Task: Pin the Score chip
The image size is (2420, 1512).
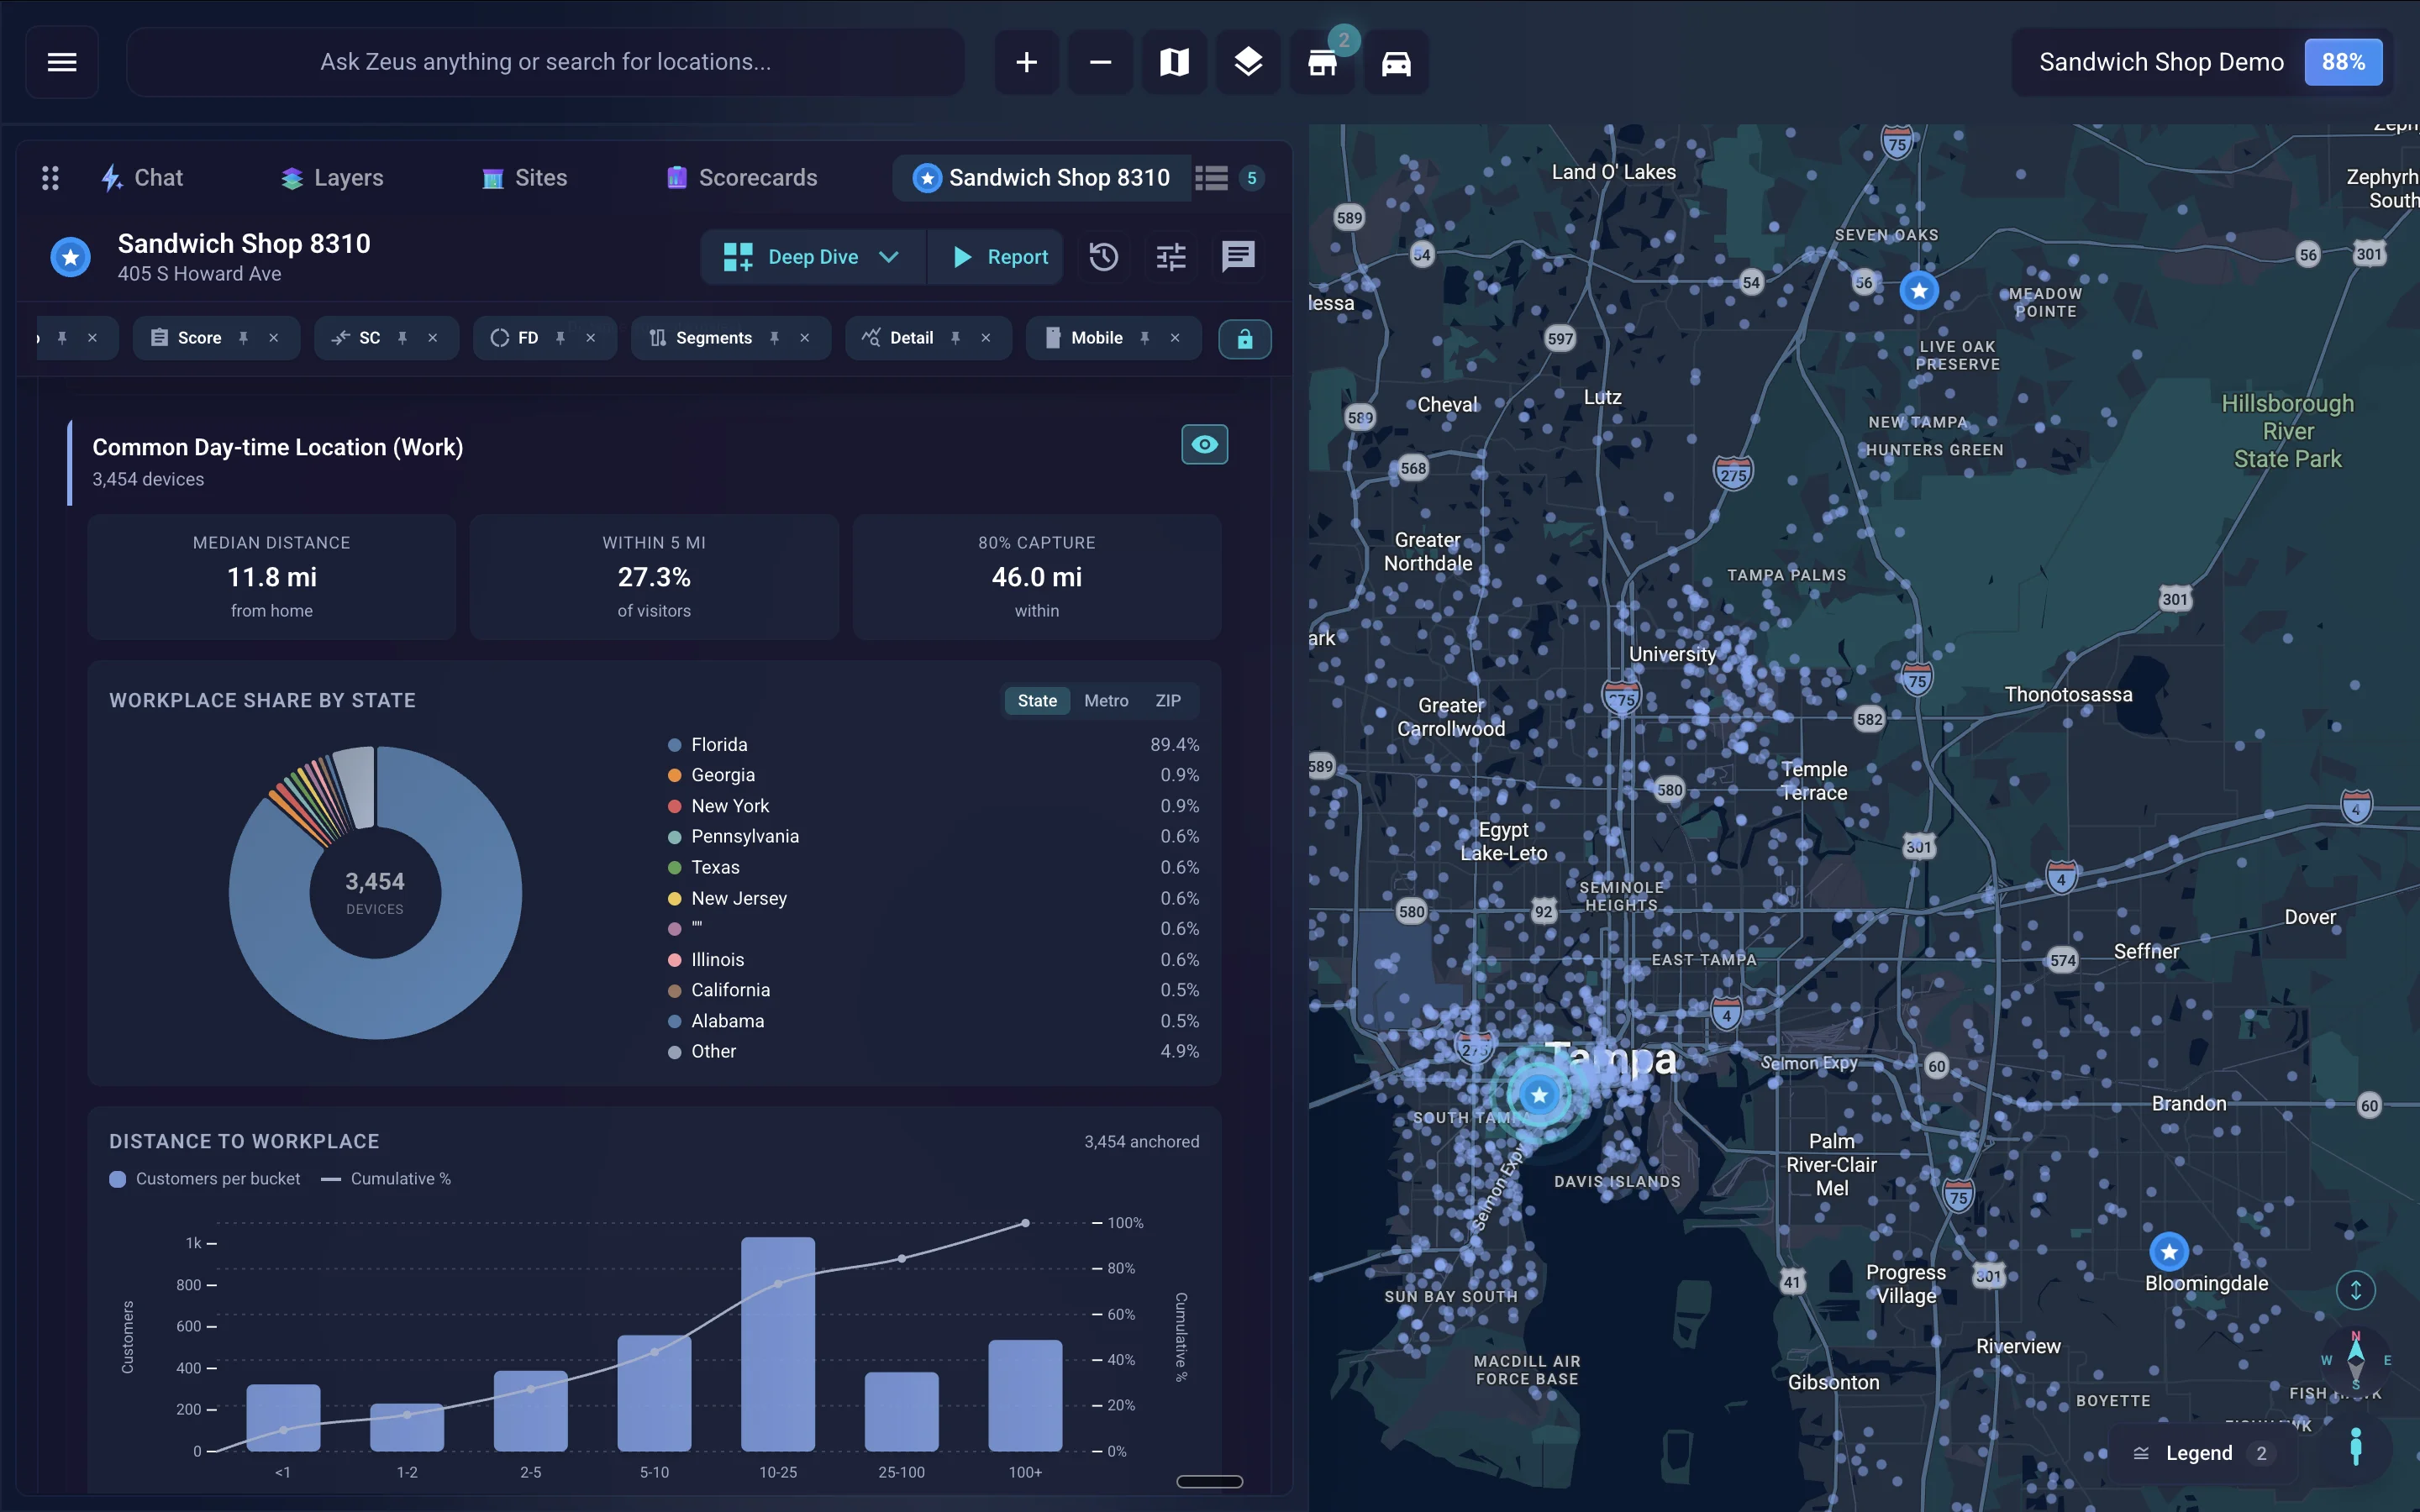Action: click(243, 338)
